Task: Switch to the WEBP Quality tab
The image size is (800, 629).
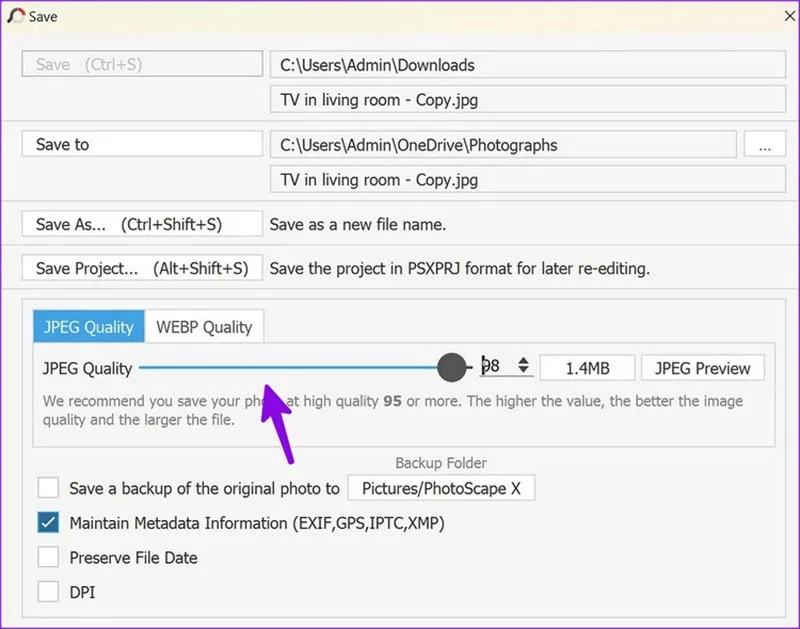Action: tap(204, 326)
